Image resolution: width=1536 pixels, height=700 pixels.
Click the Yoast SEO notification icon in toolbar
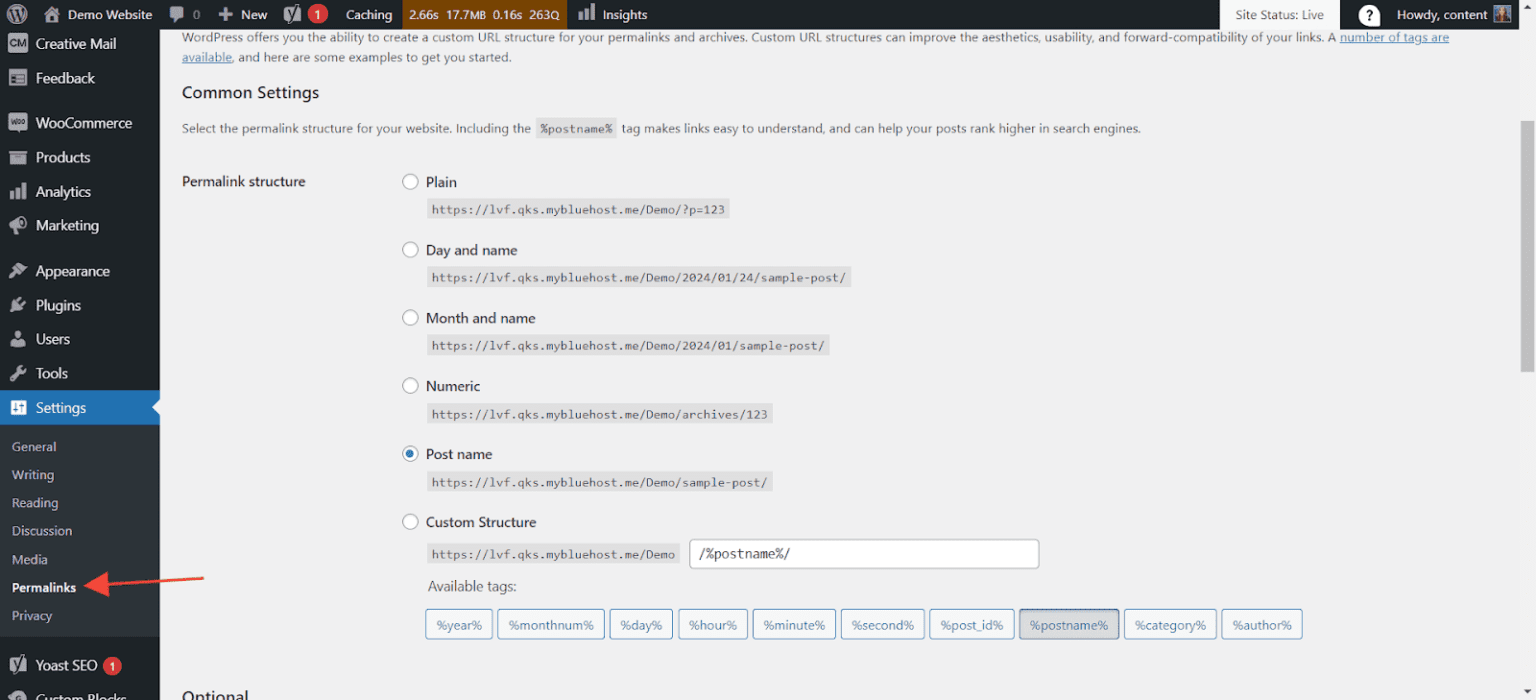click(295, 14)
